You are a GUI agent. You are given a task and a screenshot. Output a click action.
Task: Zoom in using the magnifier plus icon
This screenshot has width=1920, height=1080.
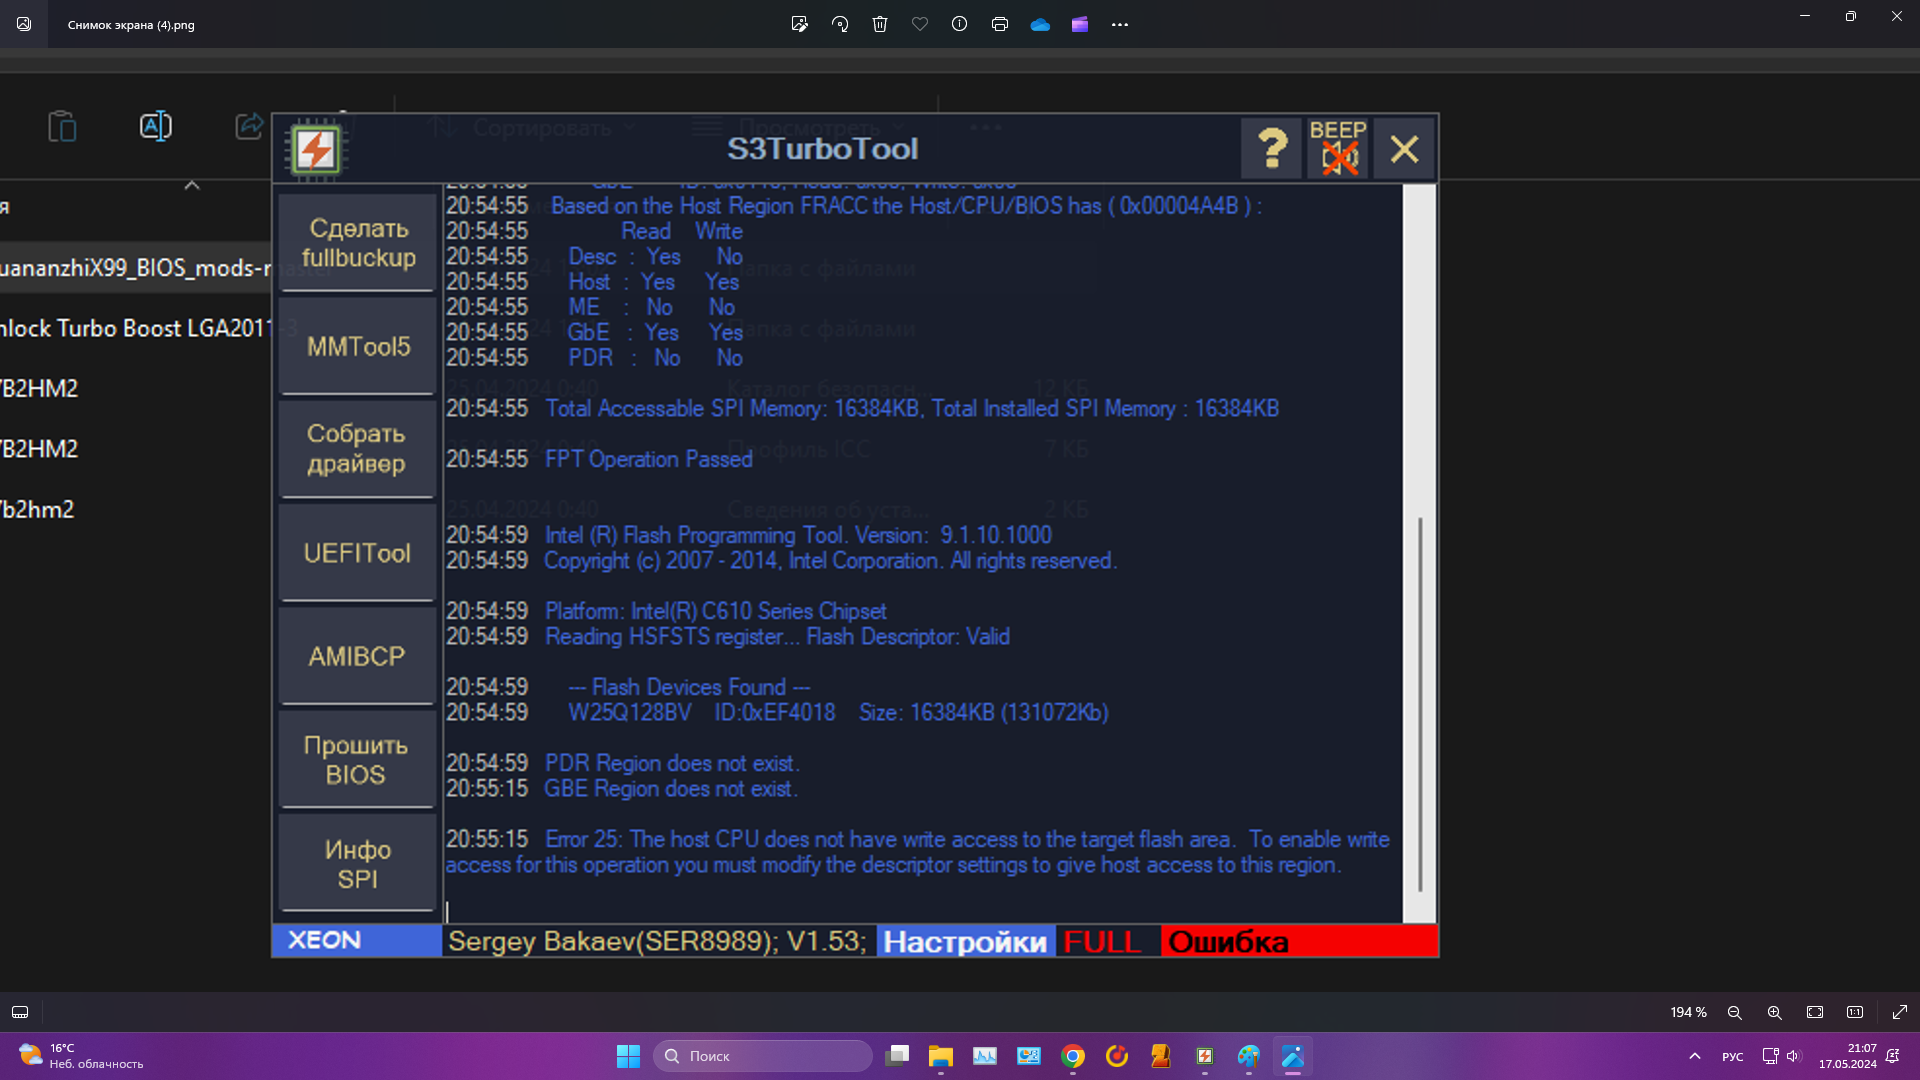point(1775,1012)
